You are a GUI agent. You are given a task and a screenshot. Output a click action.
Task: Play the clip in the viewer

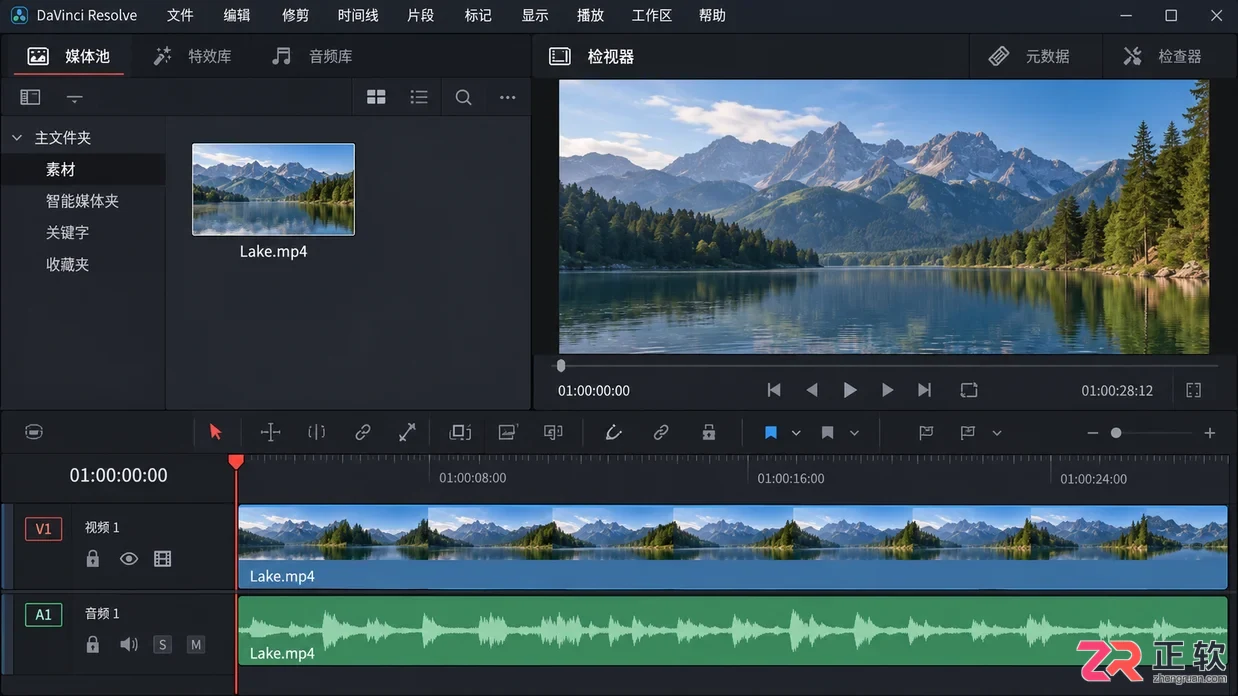click(x=850, y=390)
